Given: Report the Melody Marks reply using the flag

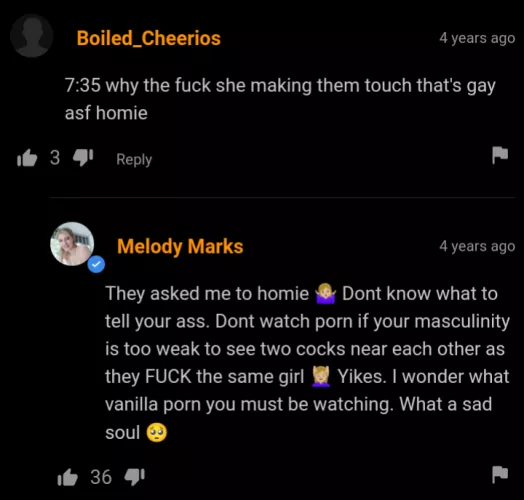Looking at the screenshot, I should (x=500, y=475).
